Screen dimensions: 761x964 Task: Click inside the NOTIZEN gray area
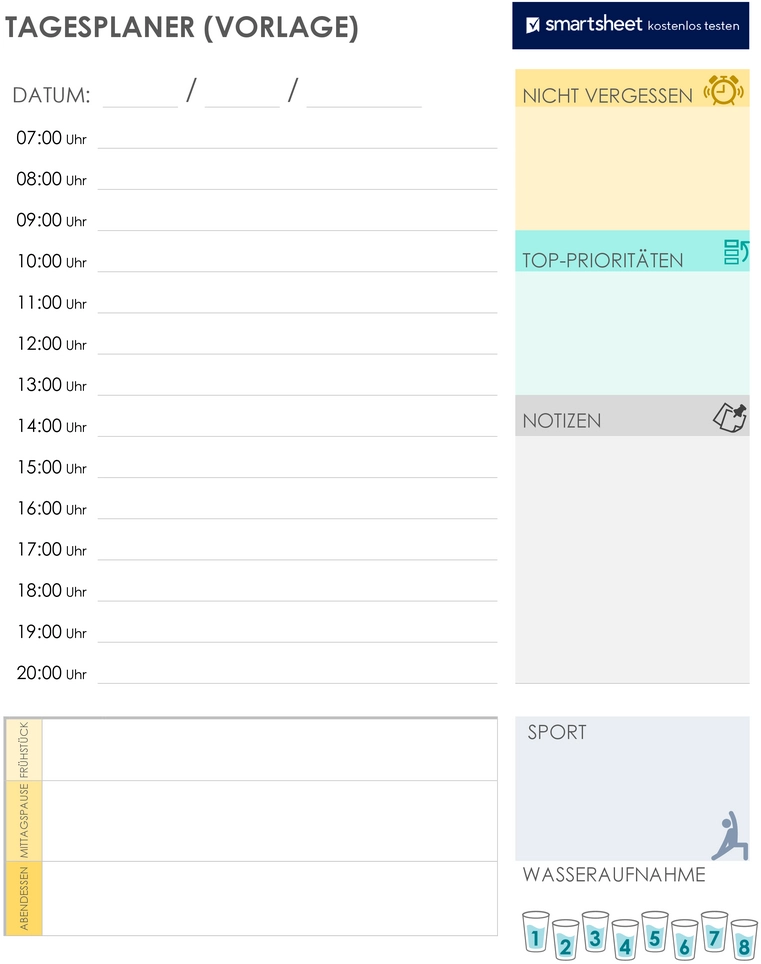click(x=633, y=559)
